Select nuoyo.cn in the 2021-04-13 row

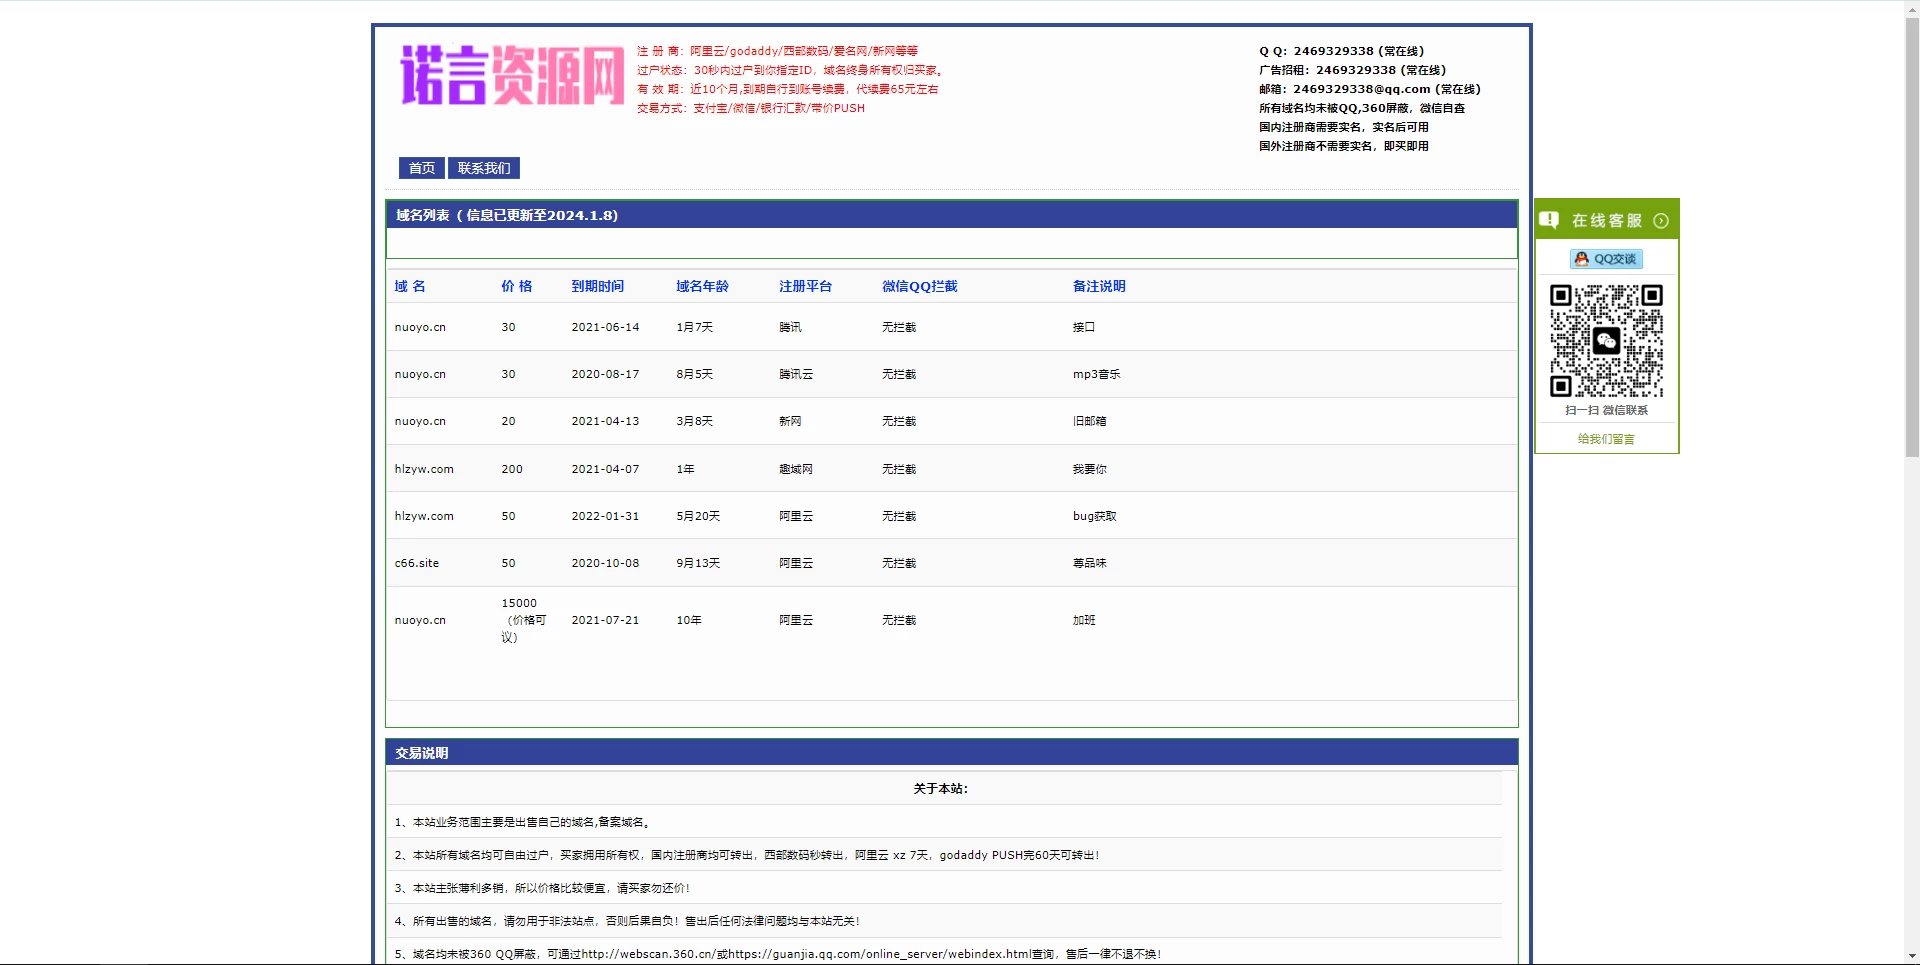(x=420, y=421)
